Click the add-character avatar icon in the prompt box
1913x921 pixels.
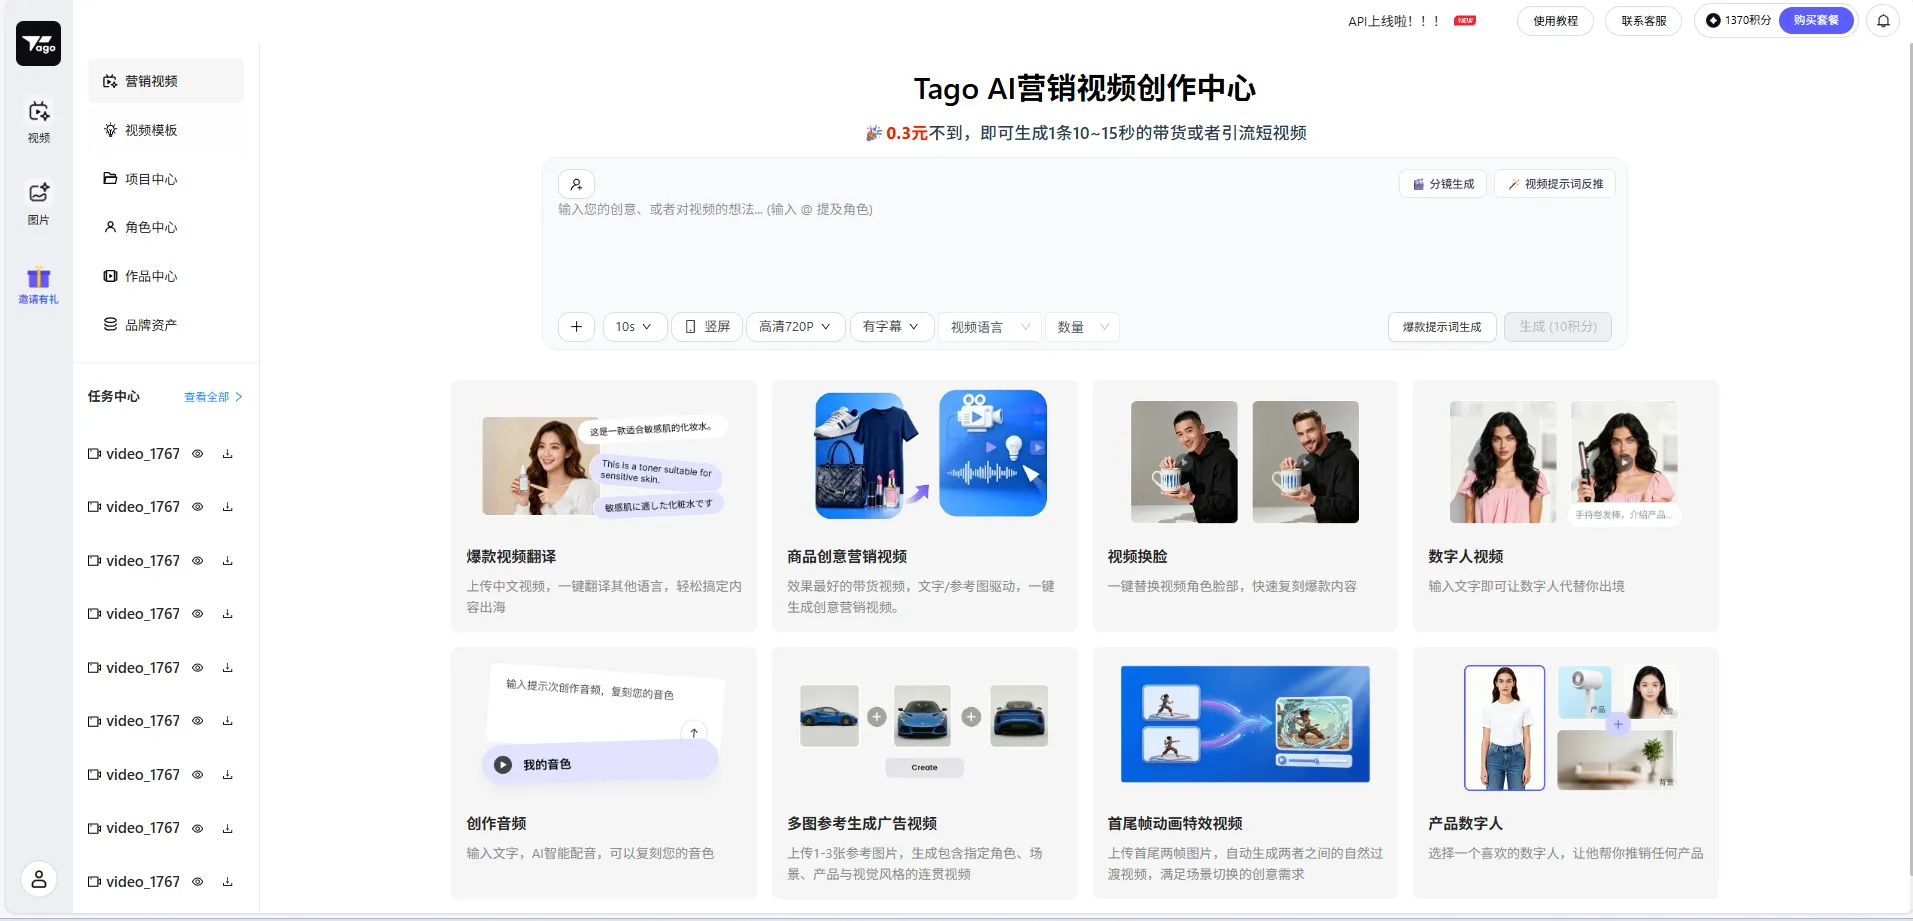576,184
